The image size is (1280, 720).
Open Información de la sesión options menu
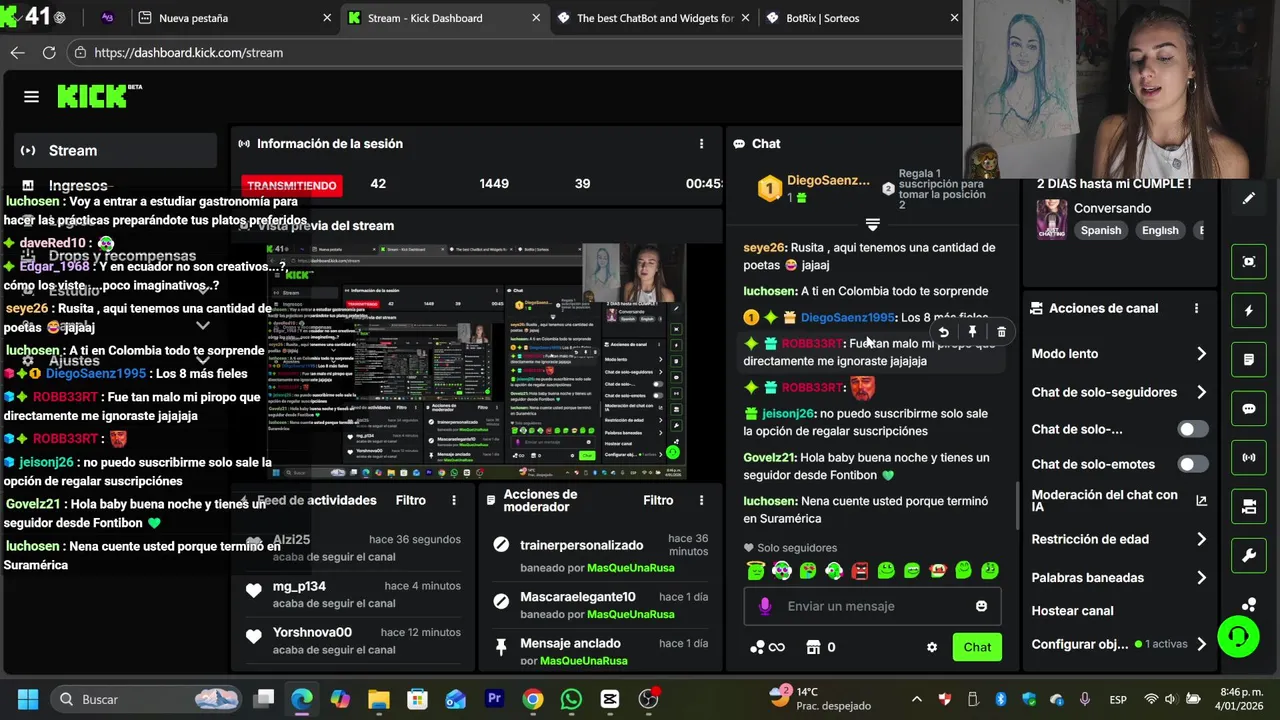tap(701, 144)
